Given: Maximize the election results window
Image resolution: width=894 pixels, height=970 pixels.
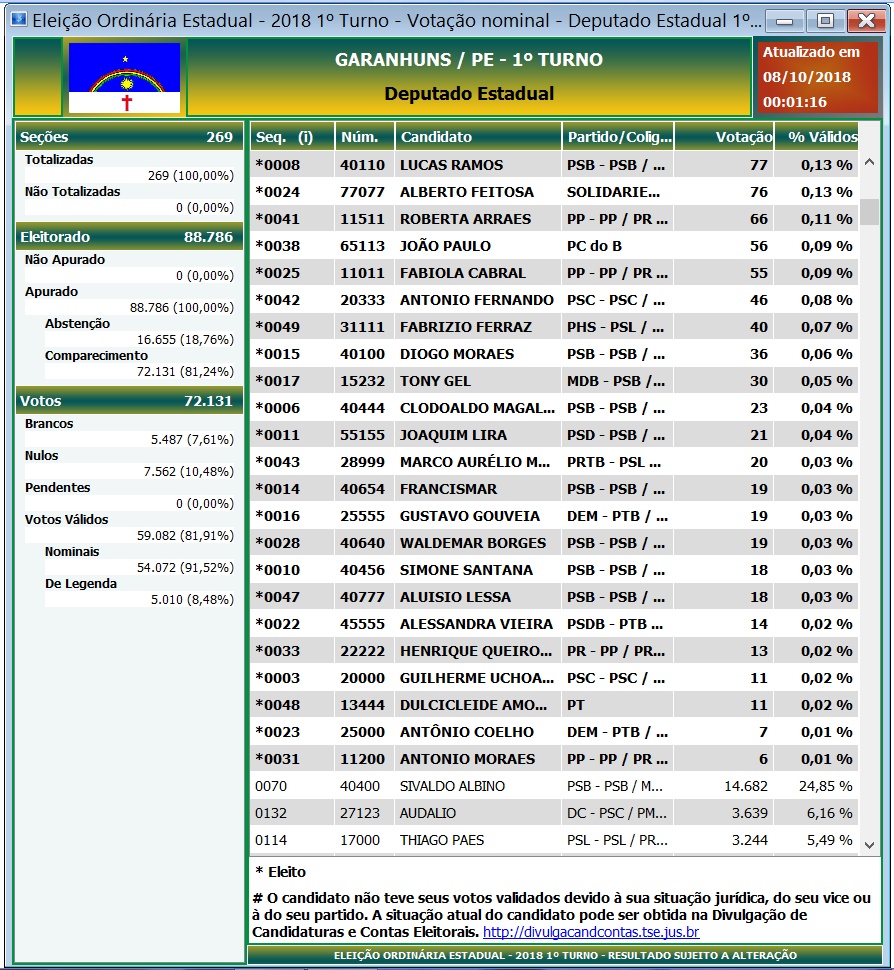Looking at the screenshot, I should (x=825, y=21).
